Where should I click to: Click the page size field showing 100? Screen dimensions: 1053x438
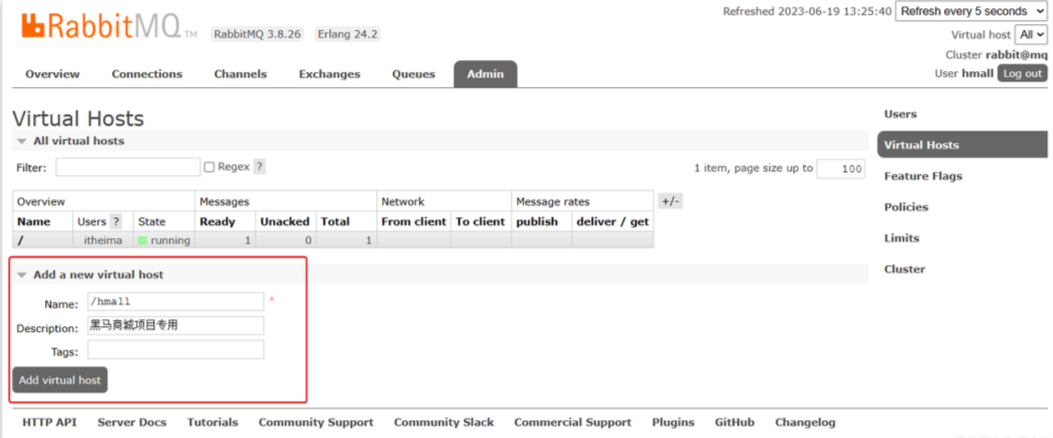pyautogui.click(x=841, y=169)
